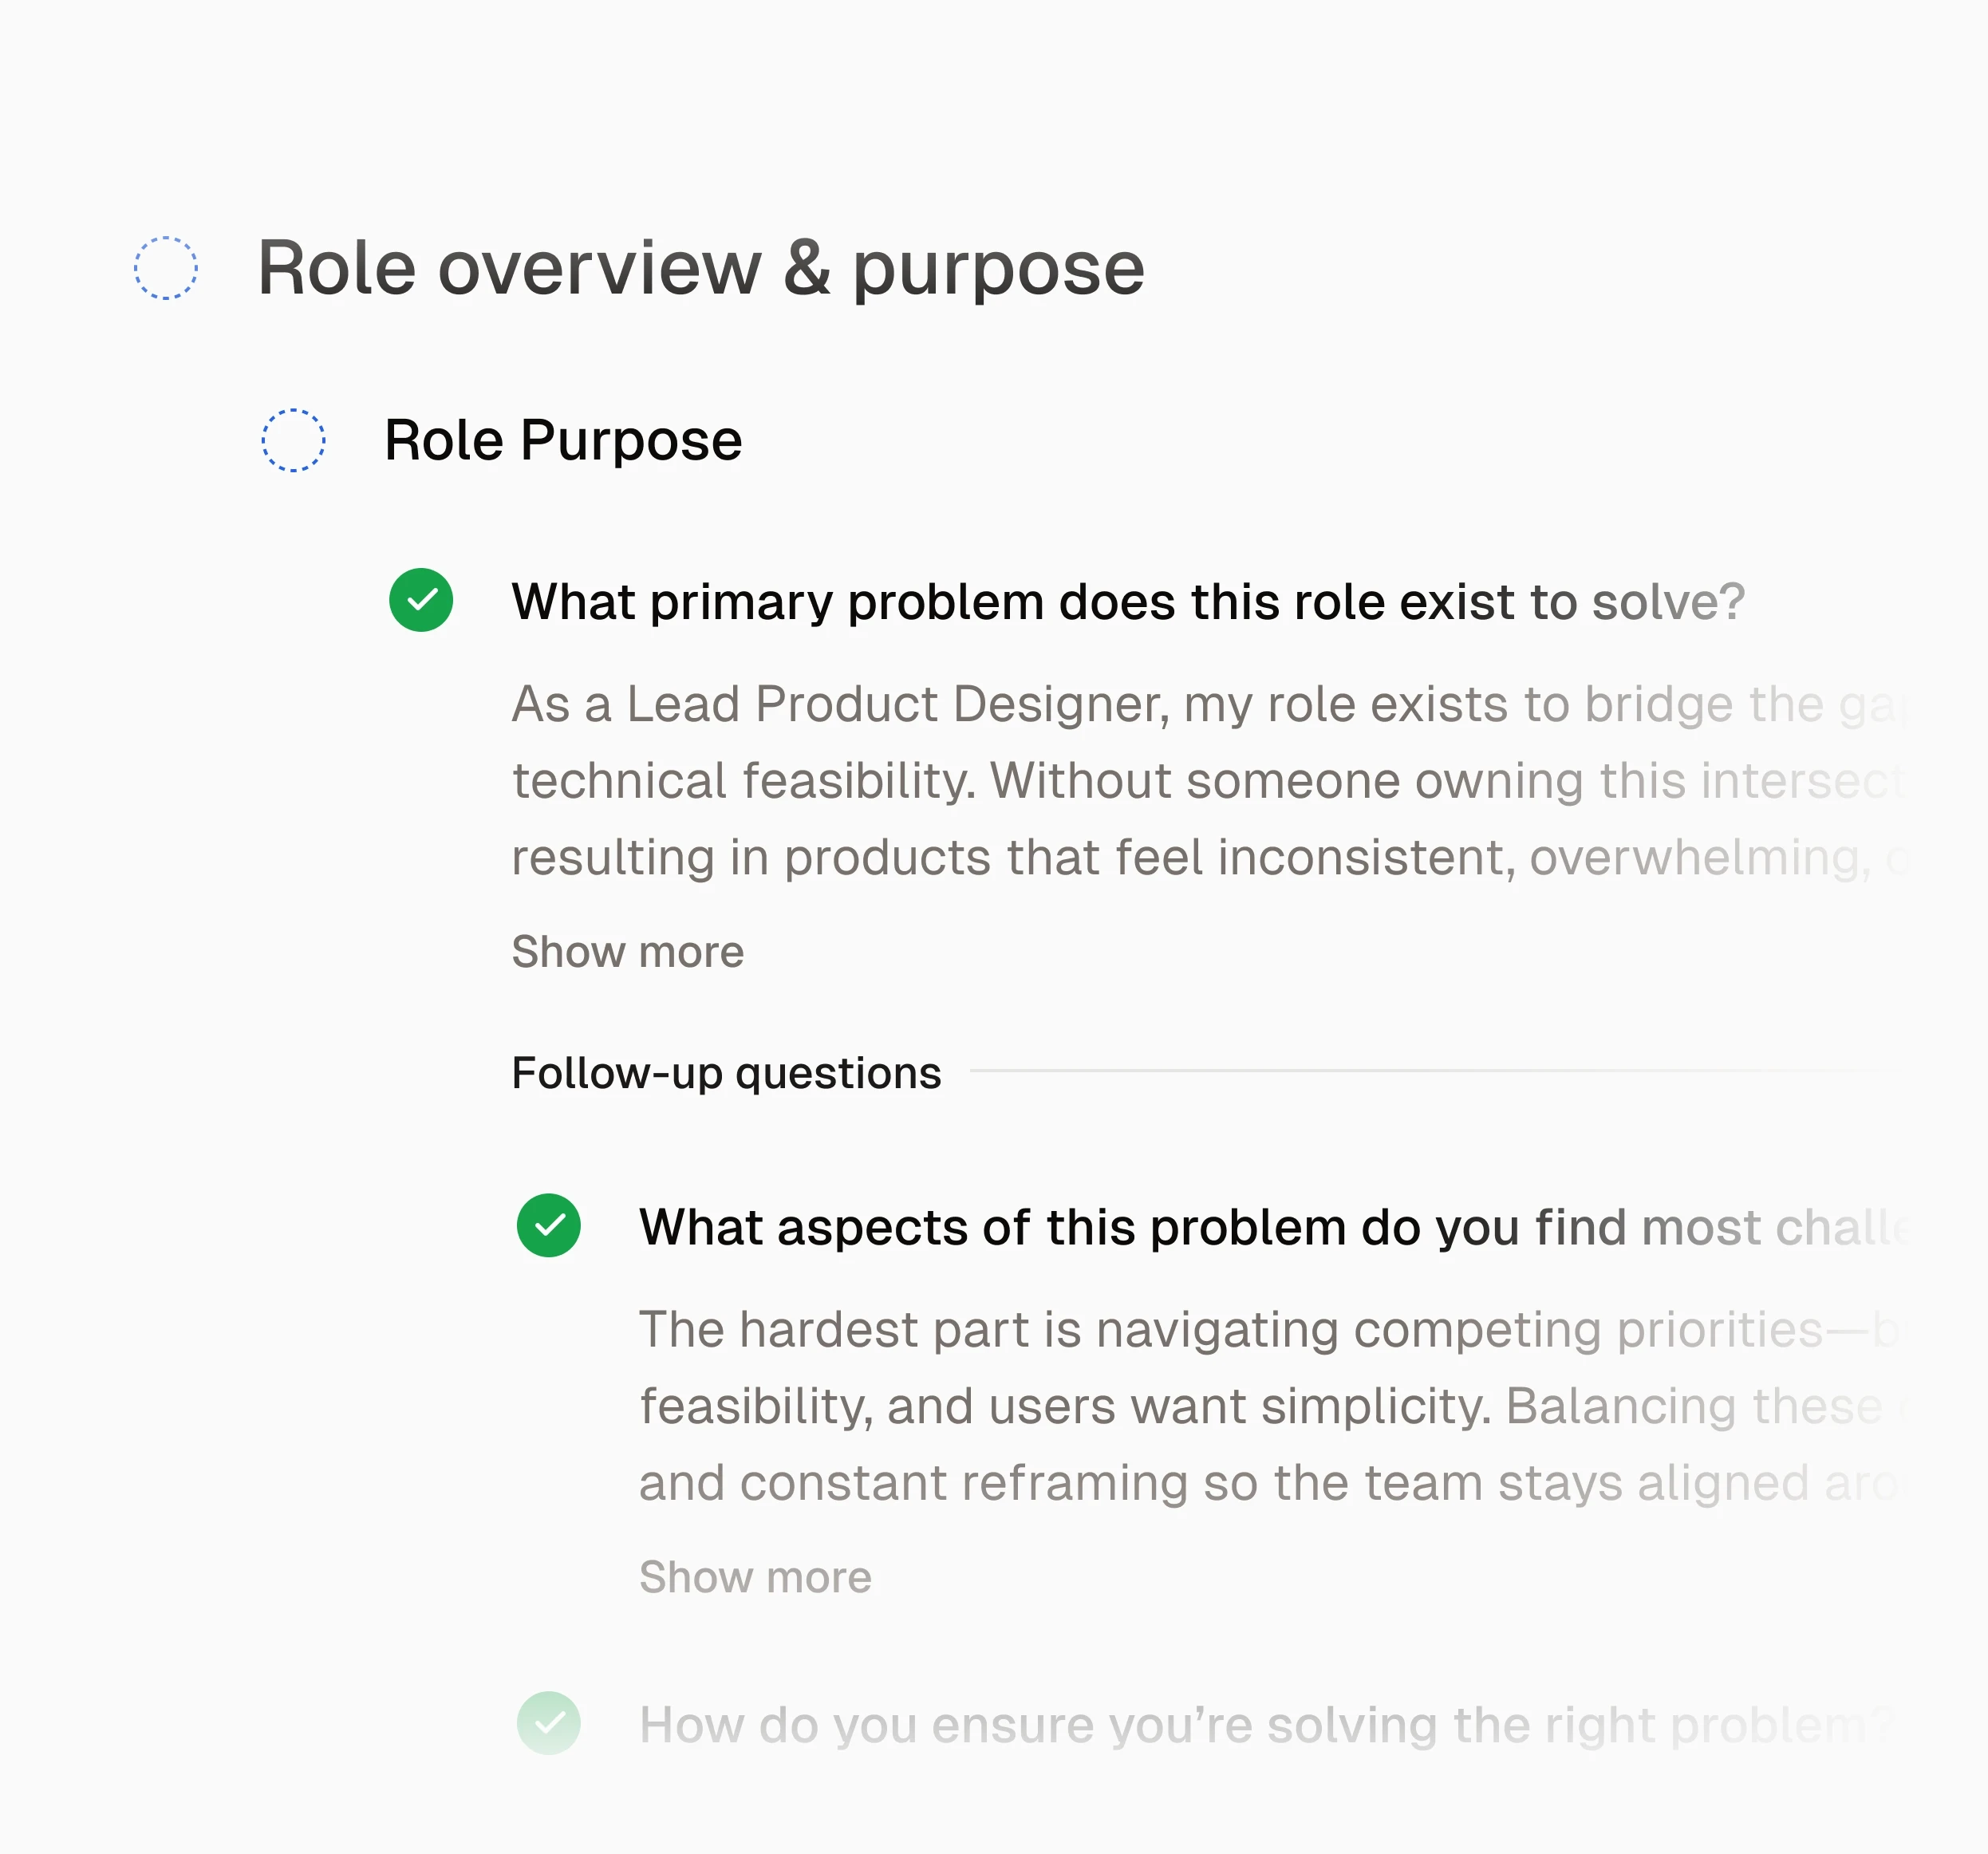Click green checkmark beside 'What aspects of this problem'

(549, 1225)
